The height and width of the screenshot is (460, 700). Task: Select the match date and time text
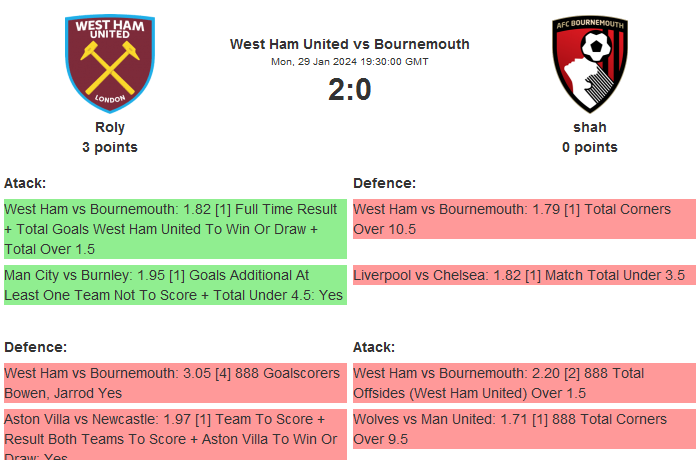[x=349, y=62]
